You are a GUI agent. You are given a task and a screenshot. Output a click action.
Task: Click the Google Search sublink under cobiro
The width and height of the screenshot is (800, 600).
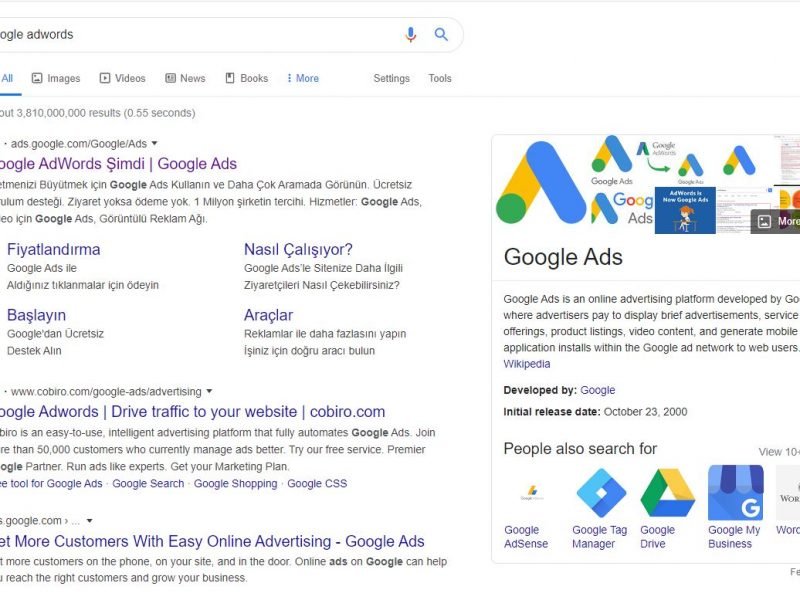pyautogui.click(x=148, y=484)
